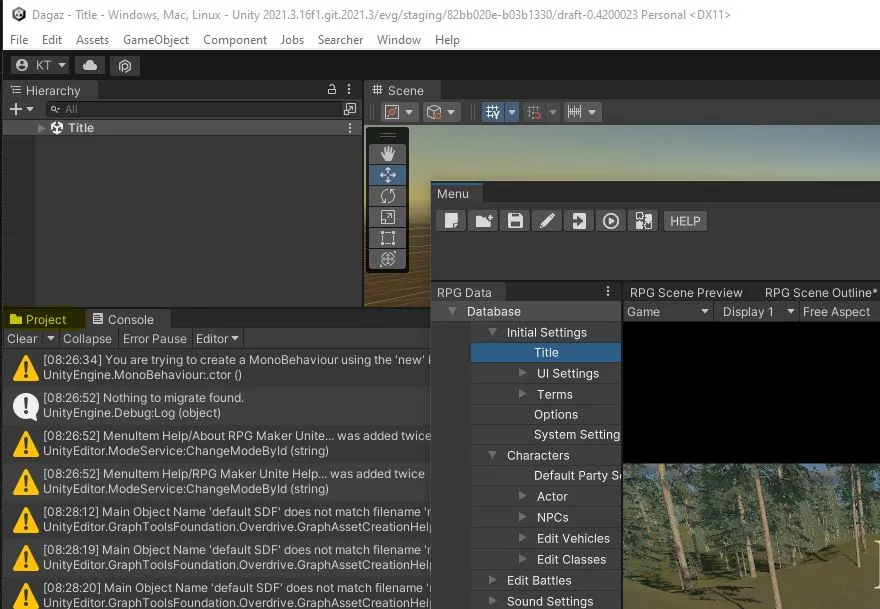880x609 pixels.
Task: Toggle the Hierarchy panel lock
Action: 332,90
